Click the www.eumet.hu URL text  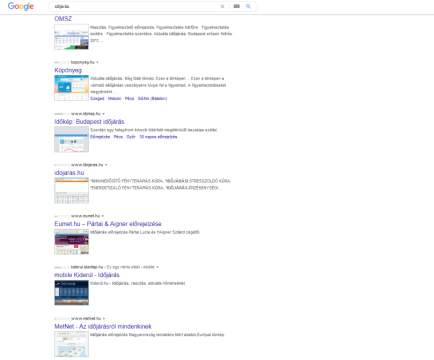click(x=85, y=216)
